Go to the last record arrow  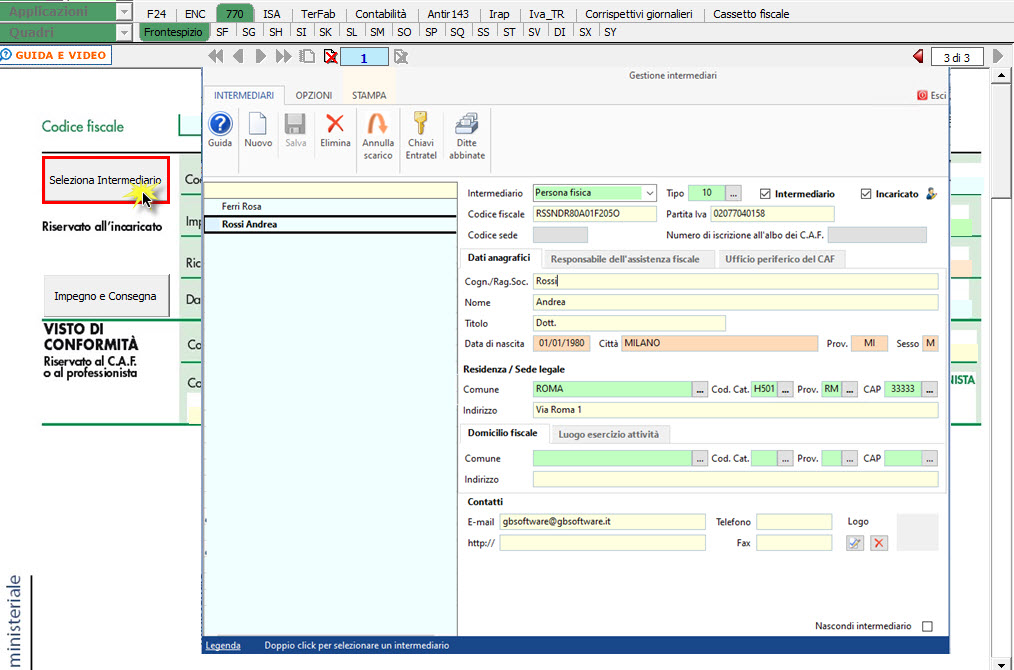coord(283,56)
